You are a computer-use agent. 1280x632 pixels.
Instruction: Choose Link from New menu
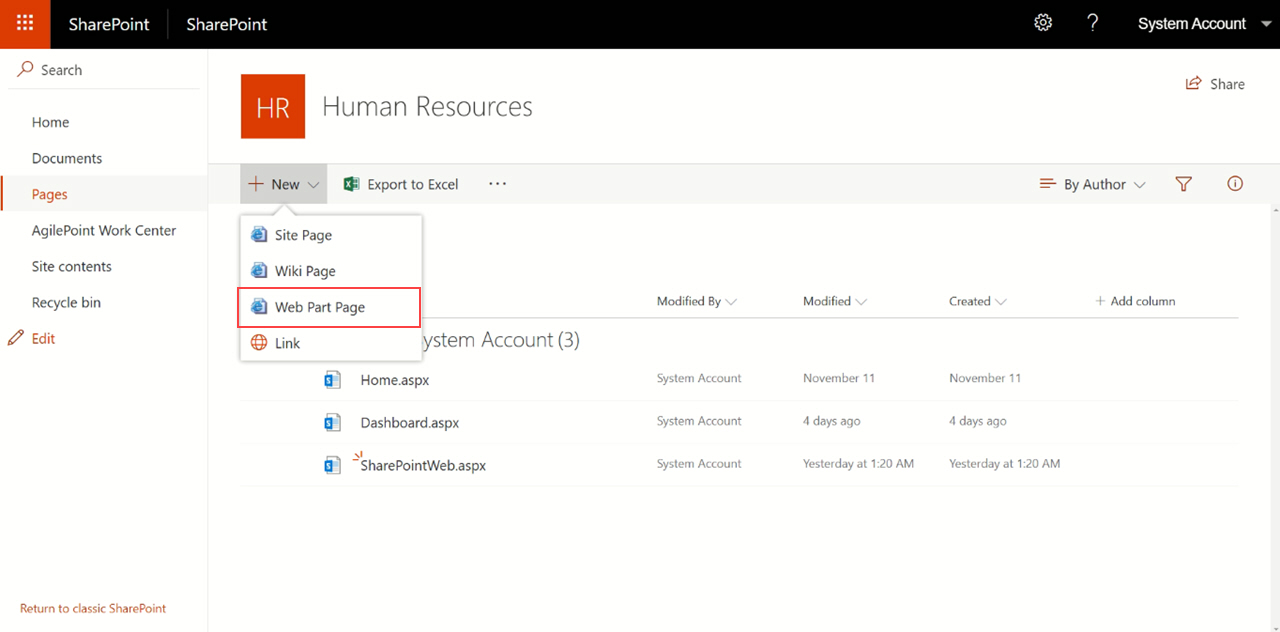(331, 343)
